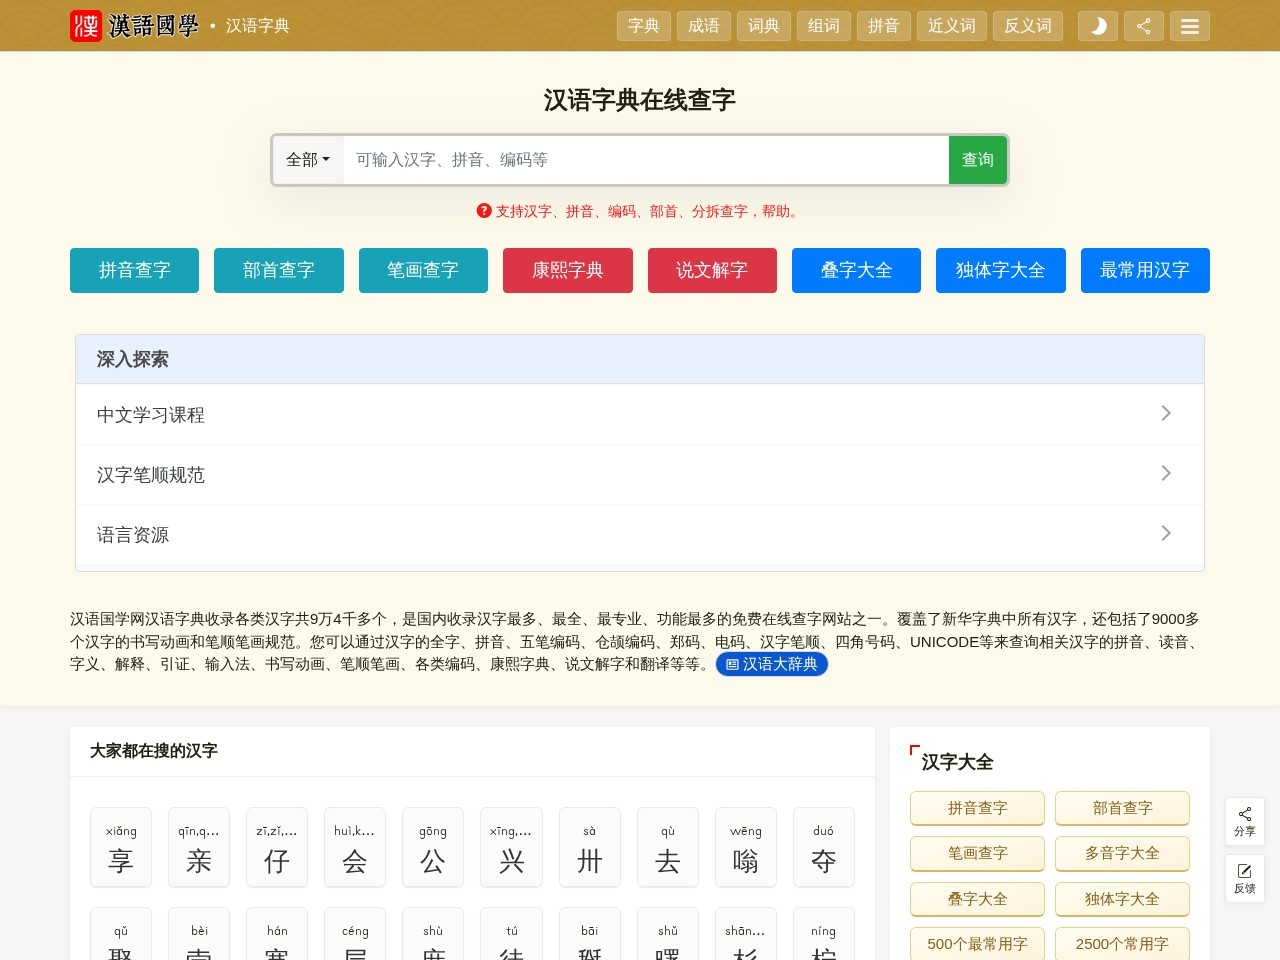Open 拼音 nav item
Viewport: 1280px width, 960px height.
884,26
